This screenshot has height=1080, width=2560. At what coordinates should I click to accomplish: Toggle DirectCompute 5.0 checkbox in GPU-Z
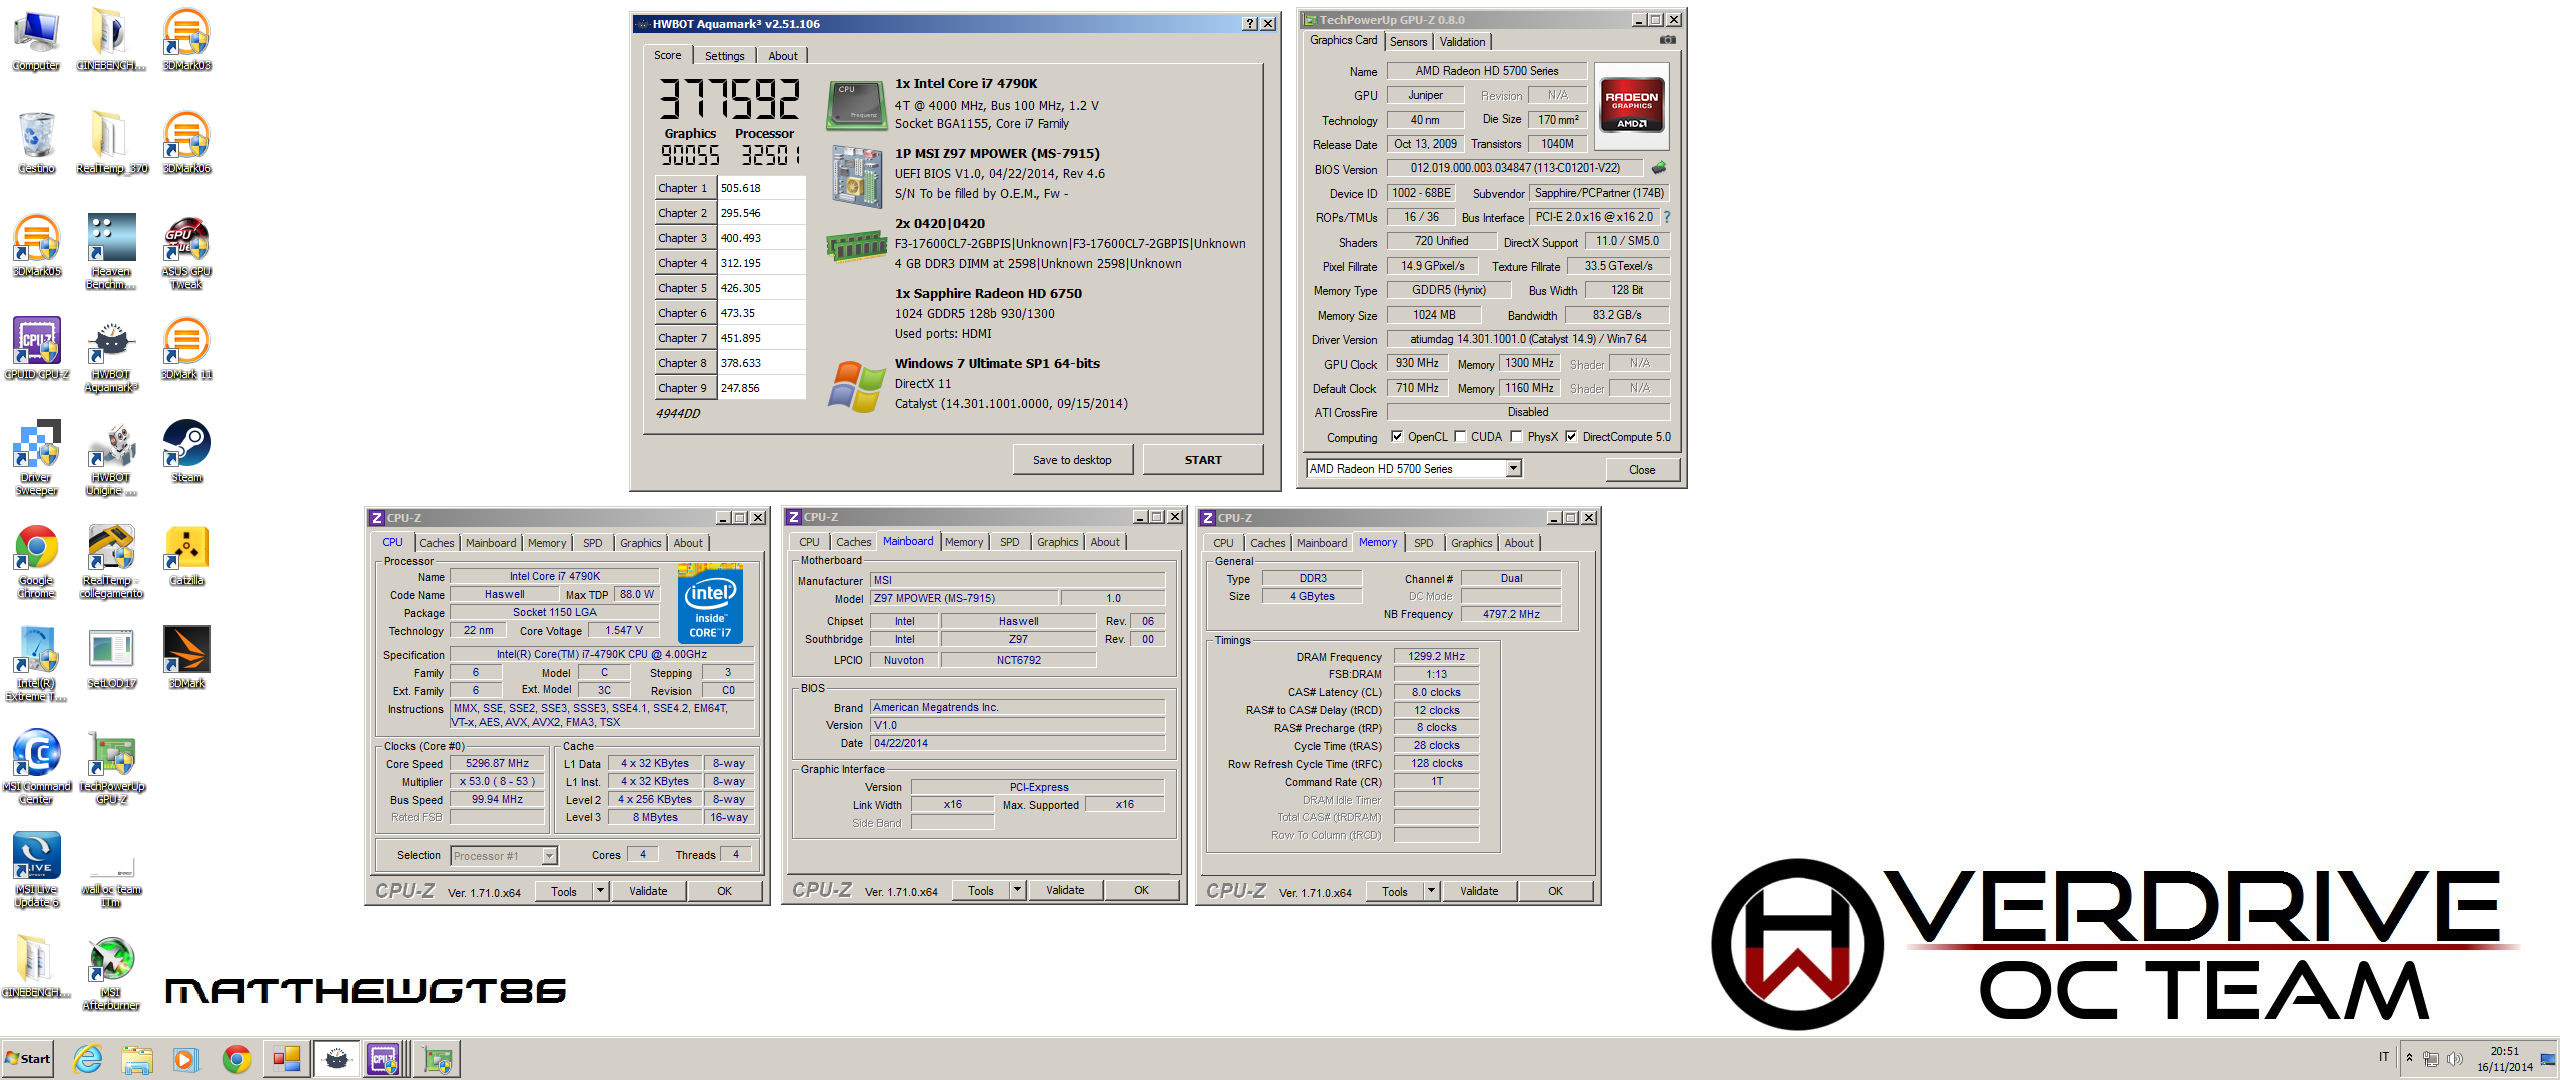click(x=1571, y=437)
